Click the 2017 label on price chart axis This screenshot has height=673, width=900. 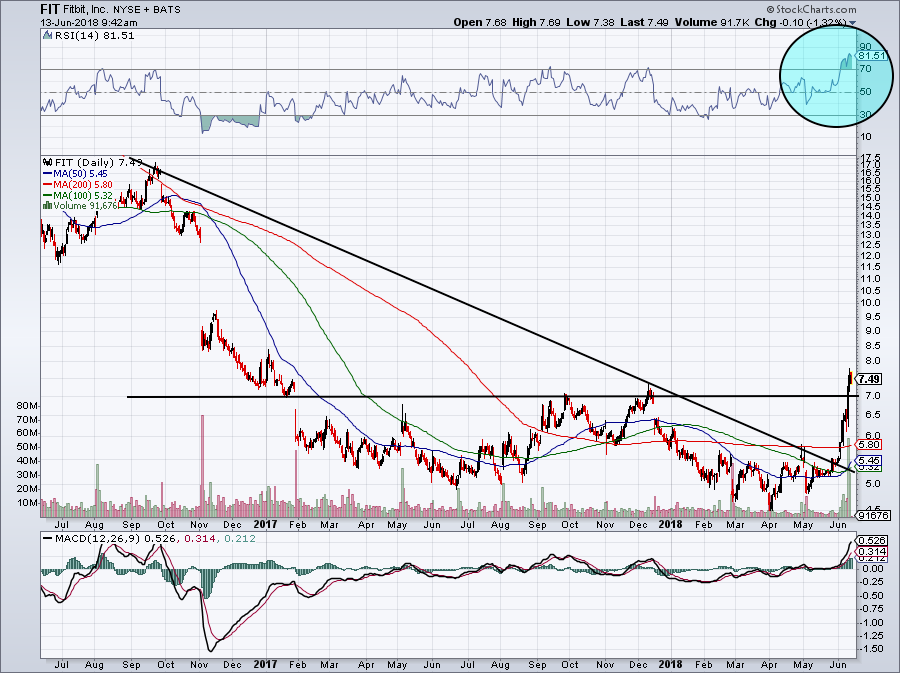tap(264, 524)
